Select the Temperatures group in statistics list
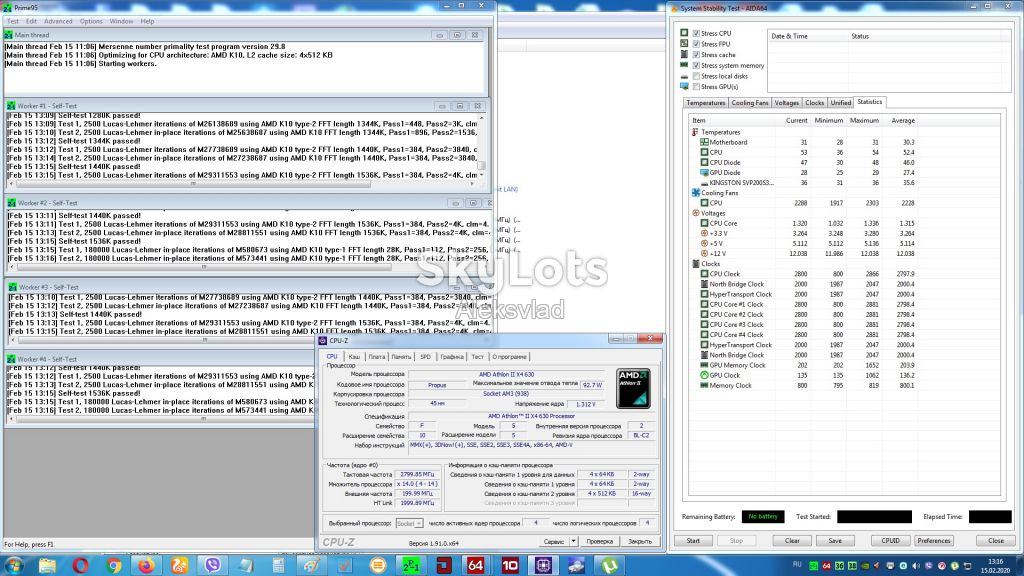 [x=720, y=132]
